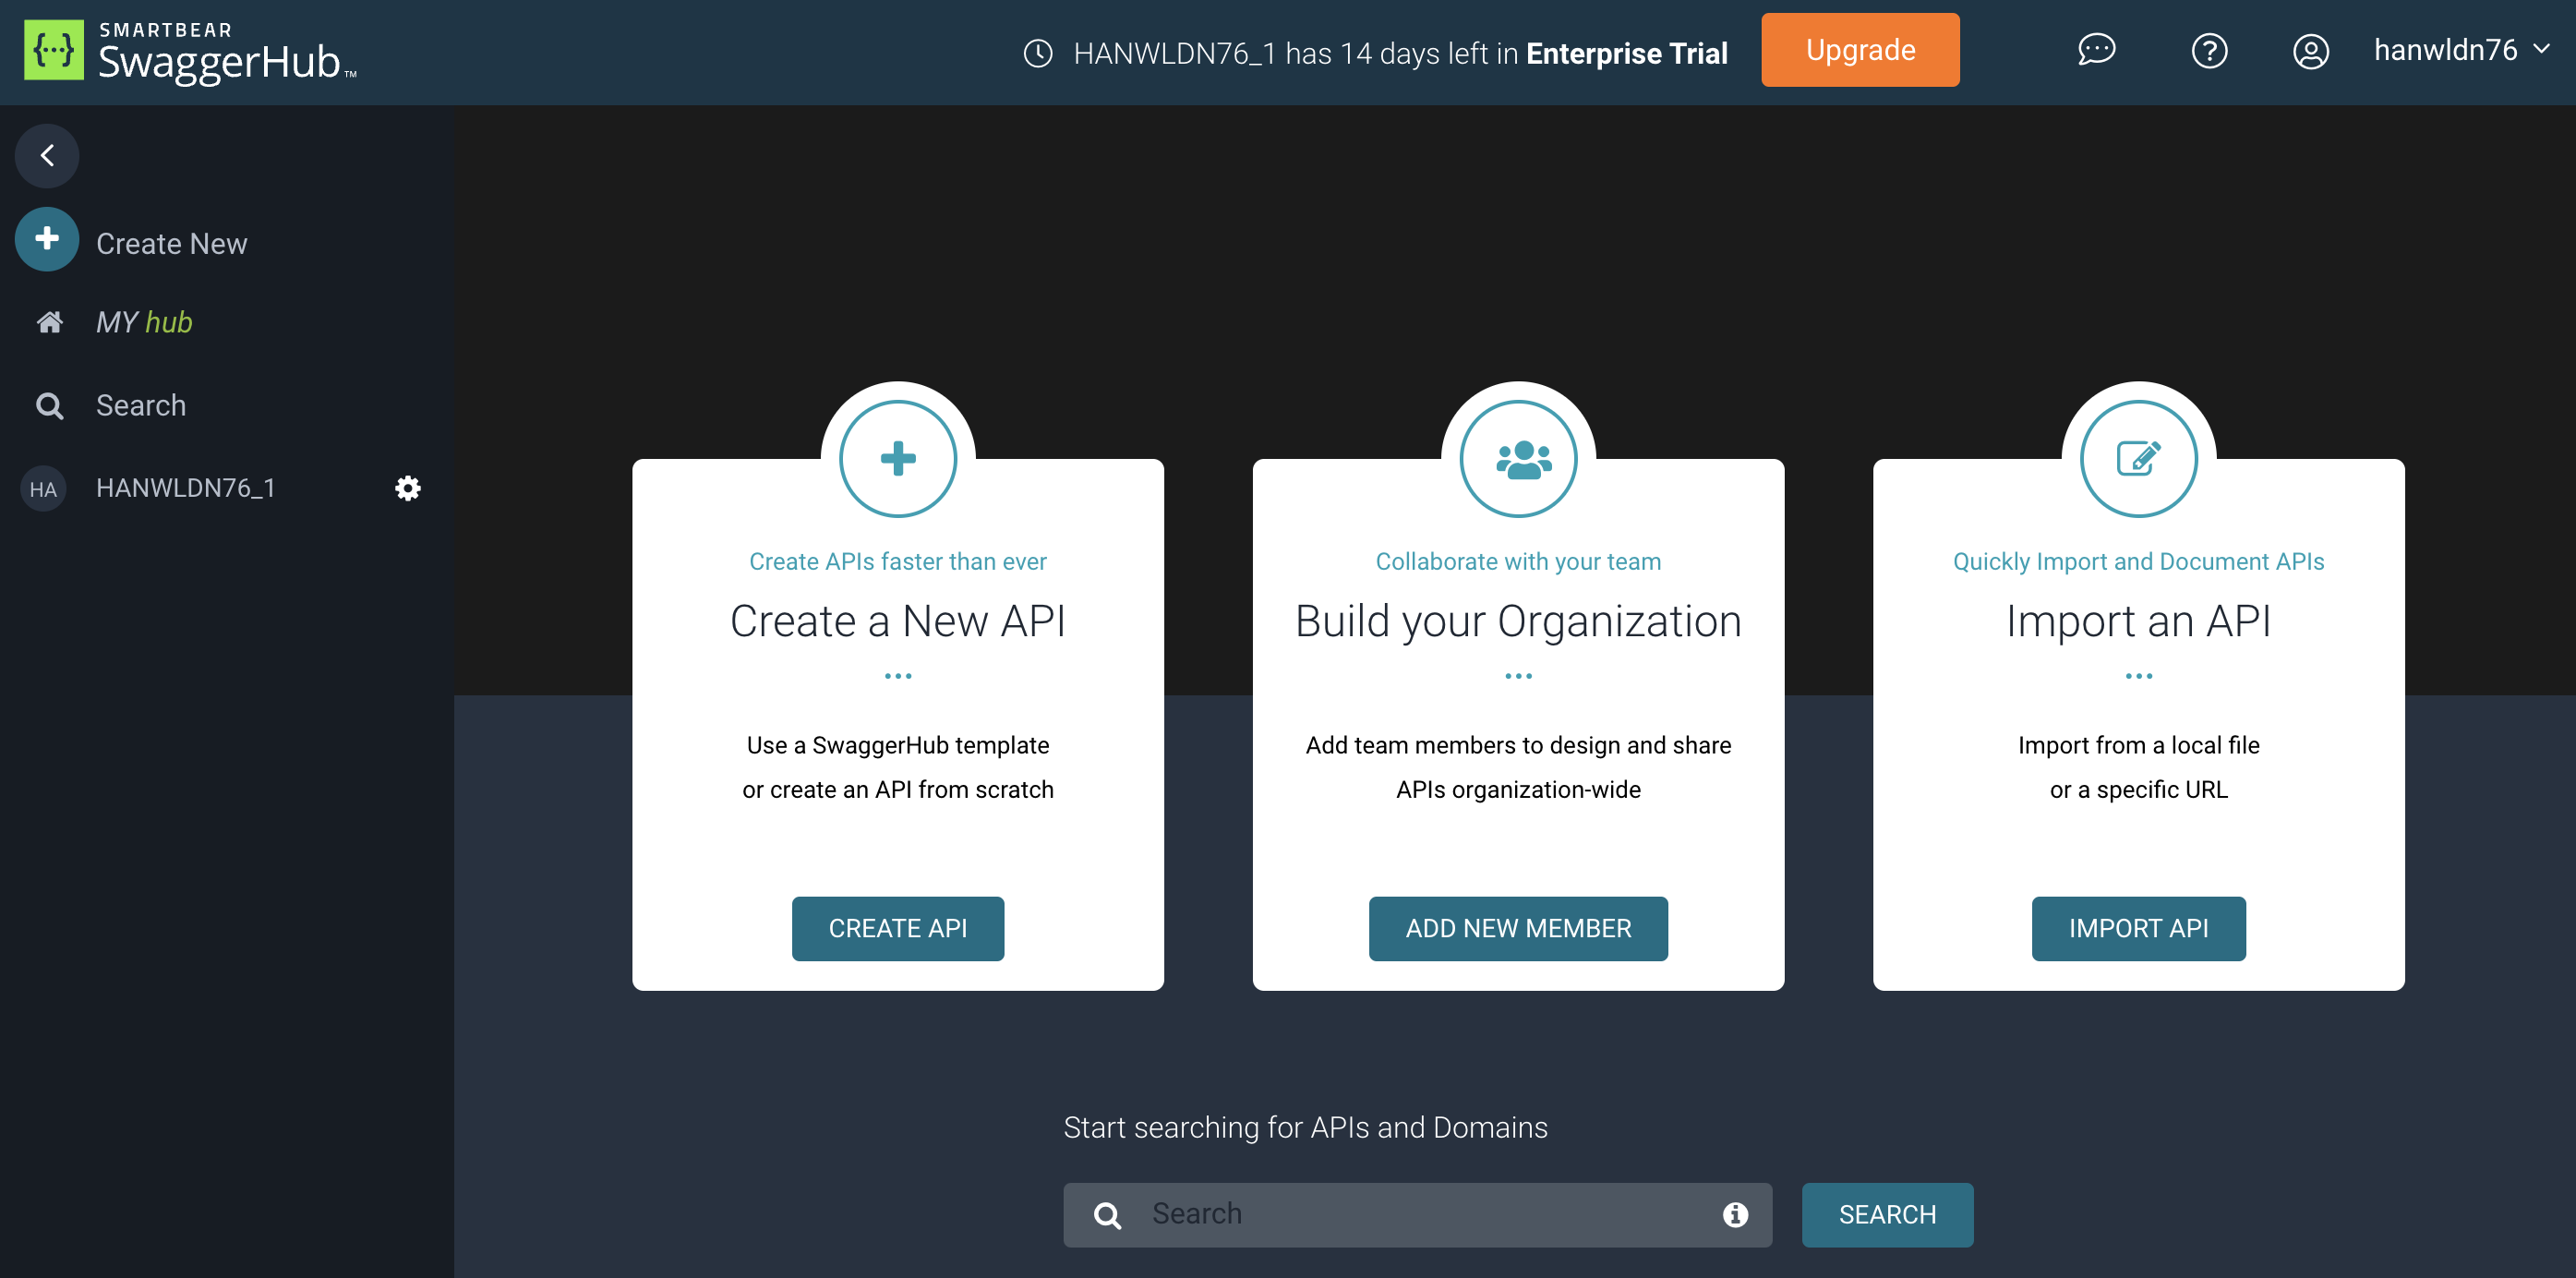Viewport: 2576px width, 1278px height.
Task: Open the feedback chat bubble icon
Action: point(2096,50)
